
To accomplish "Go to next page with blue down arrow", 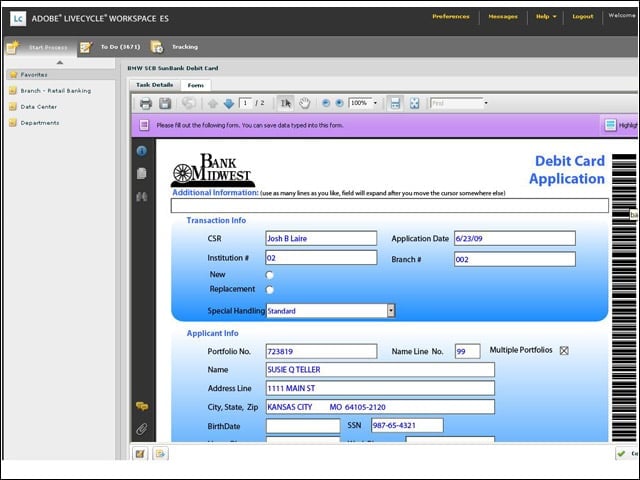I will tap(229, 104).
